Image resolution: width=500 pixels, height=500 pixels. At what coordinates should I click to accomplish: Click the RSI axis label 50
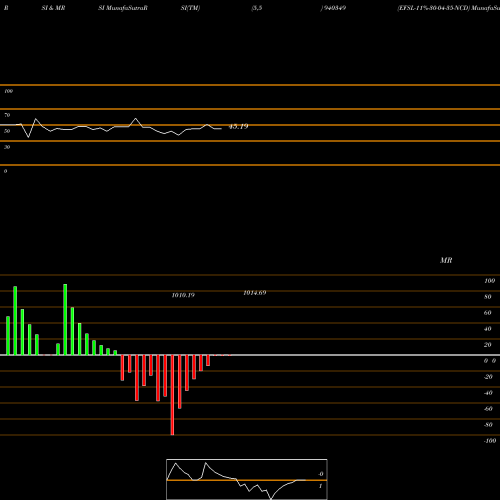7,131
